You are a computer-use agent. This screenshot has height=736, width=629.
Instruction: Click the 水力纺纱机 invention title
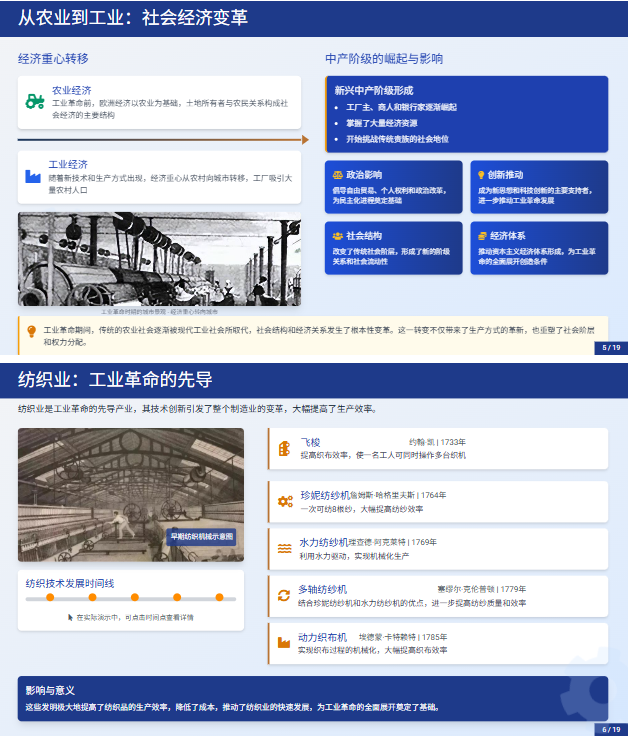(323, 543)
